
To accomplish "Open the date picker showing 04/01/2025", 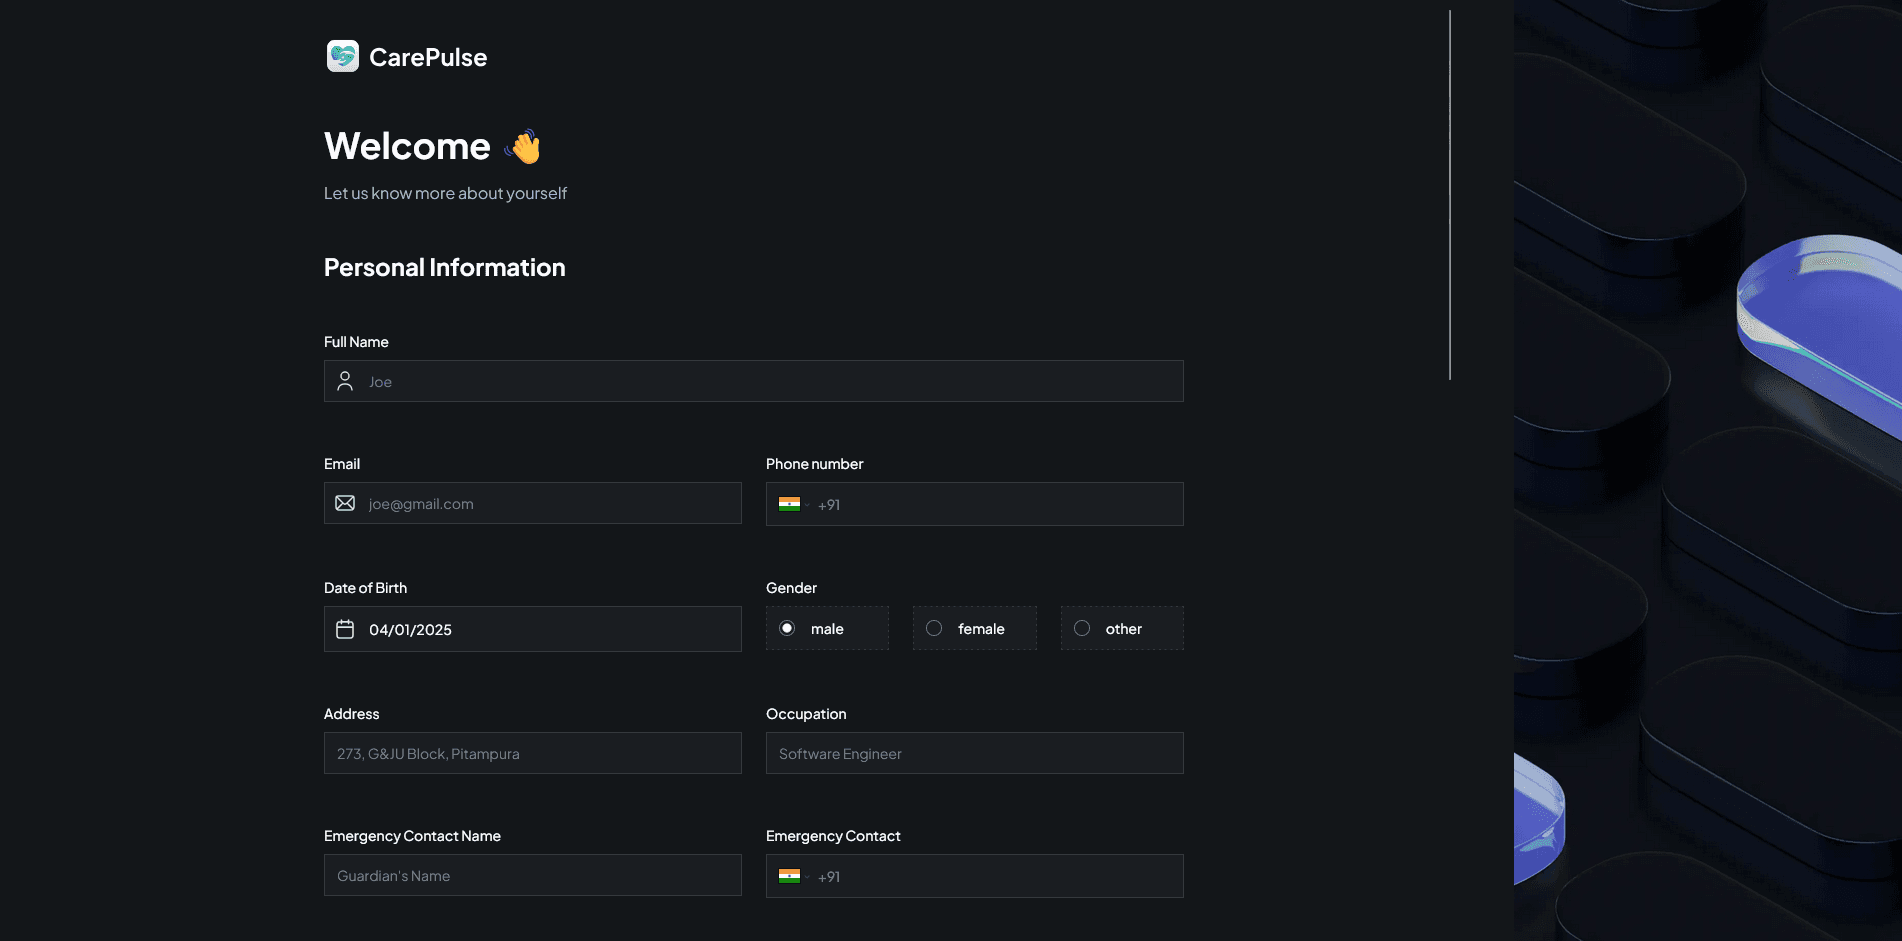I will click(x=550, y=629).
